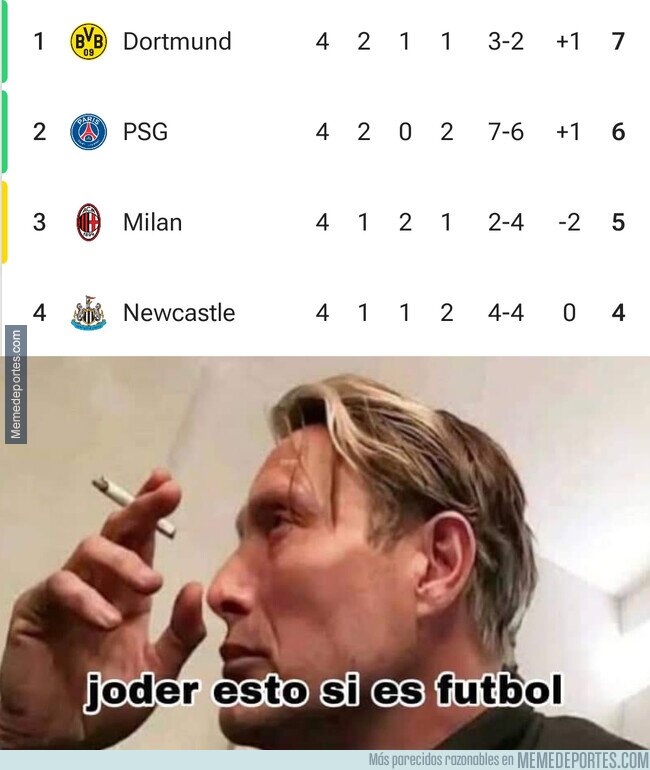The width and height of the screenshot is (650, 770).
Task: Click the Newcastle United crest icon
Action: [x=88, y=313]
